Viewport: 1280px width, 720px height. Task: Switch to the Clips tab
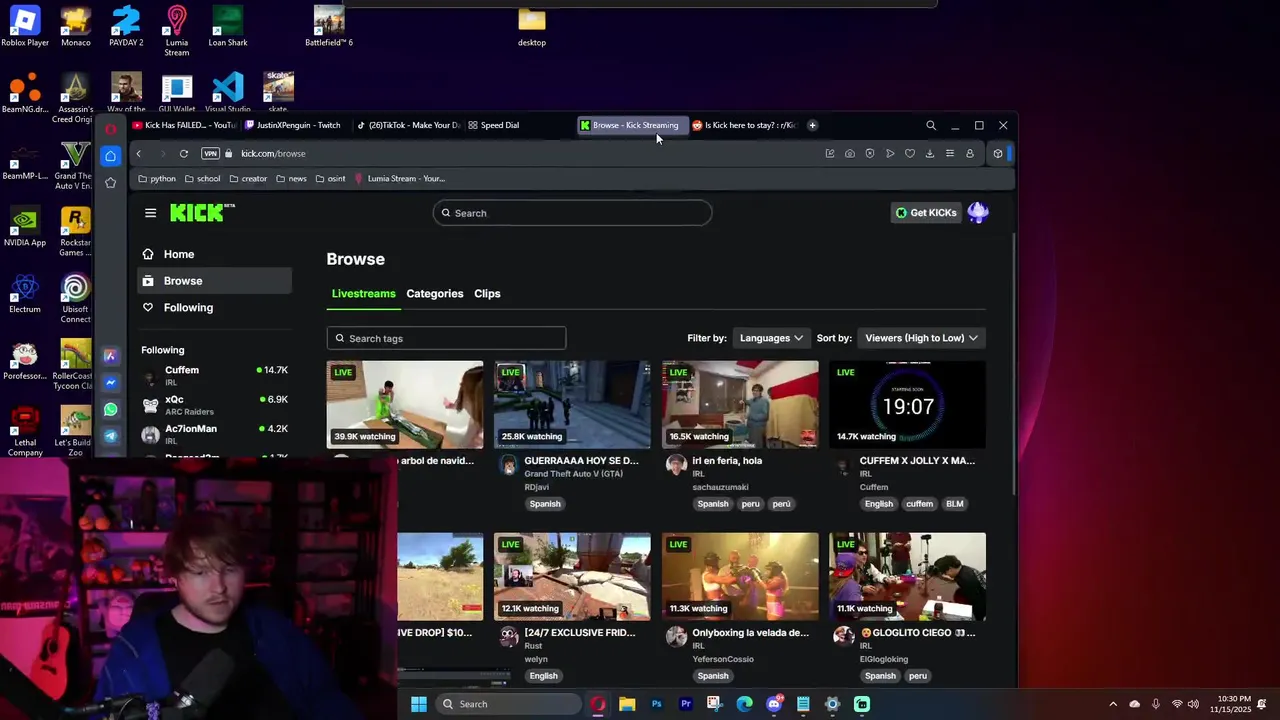487,293
